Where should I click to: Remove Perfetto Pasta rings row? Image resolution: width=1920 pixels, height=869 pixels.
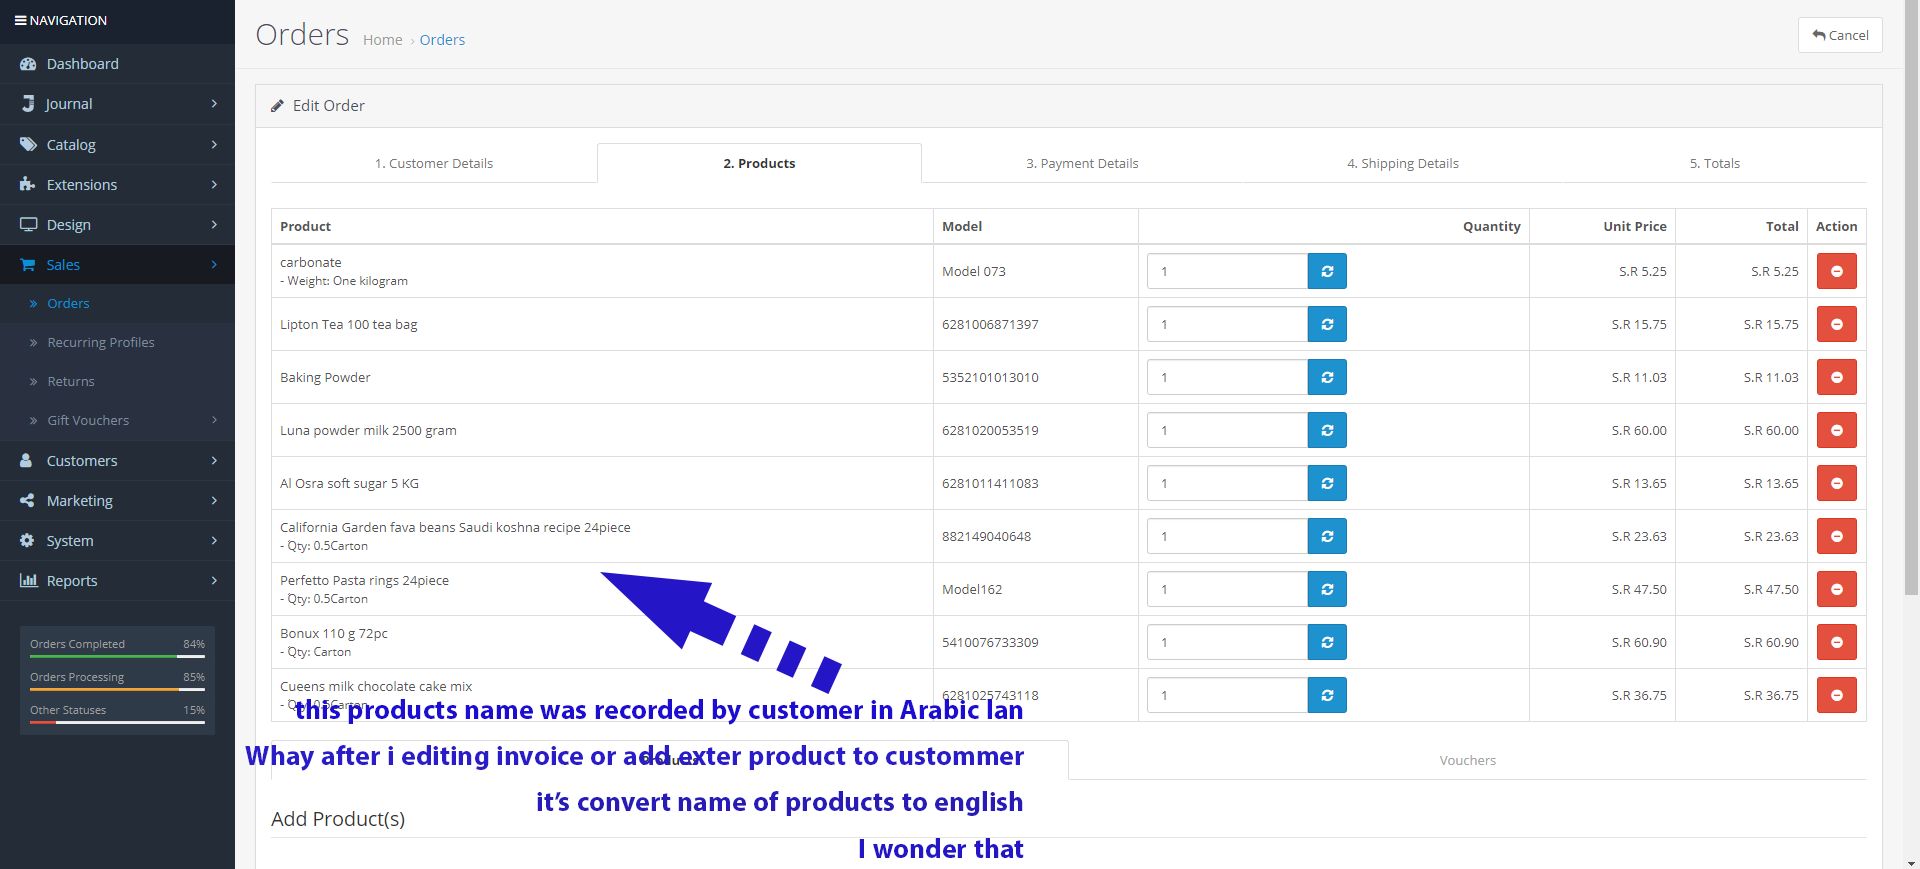click(1836, 589)
